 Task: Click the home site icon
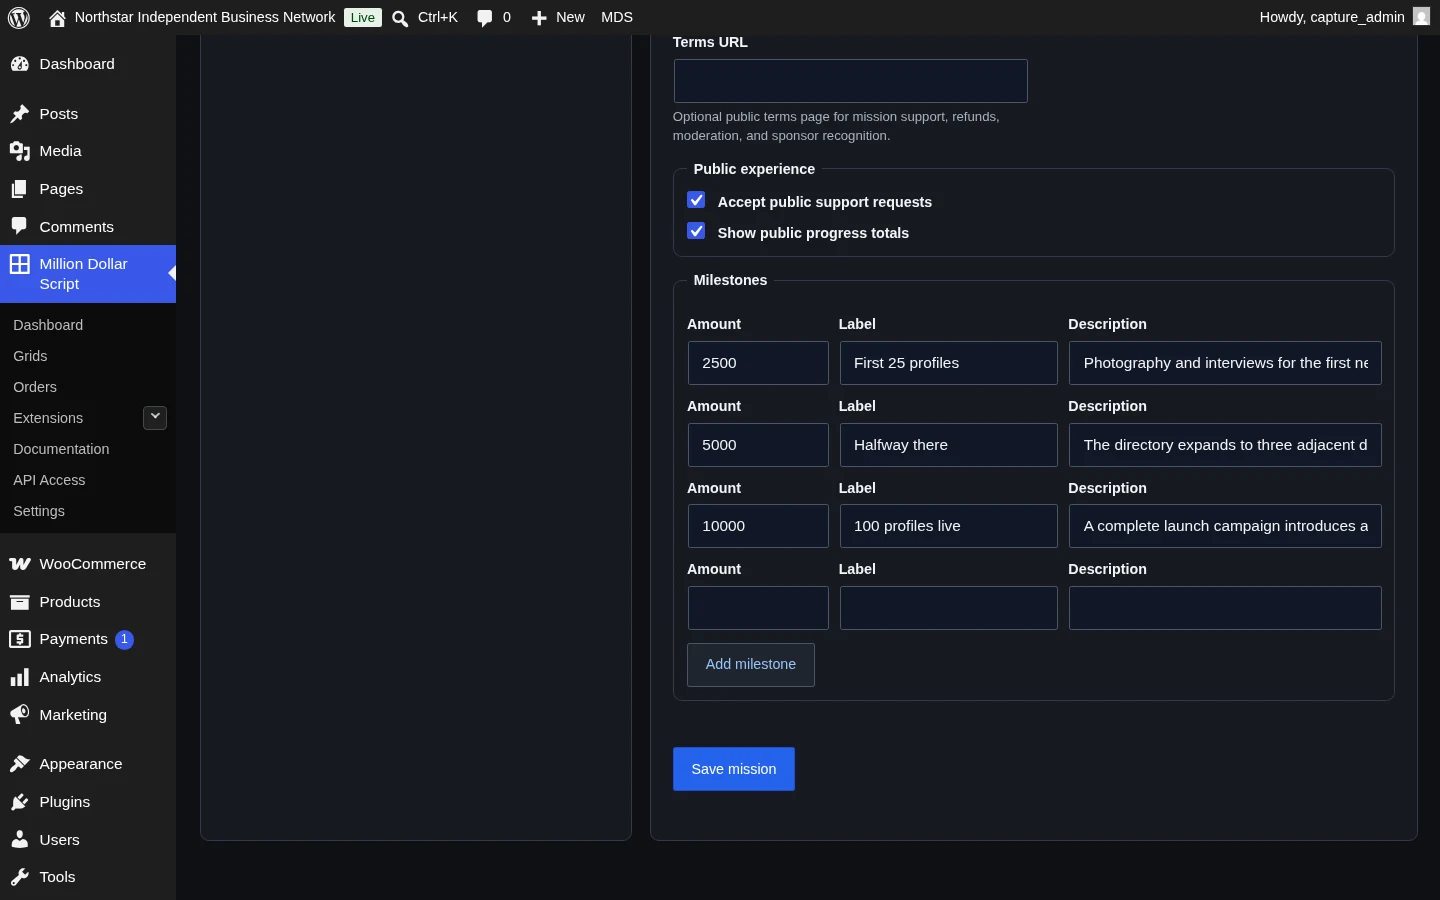coord(57,17)
